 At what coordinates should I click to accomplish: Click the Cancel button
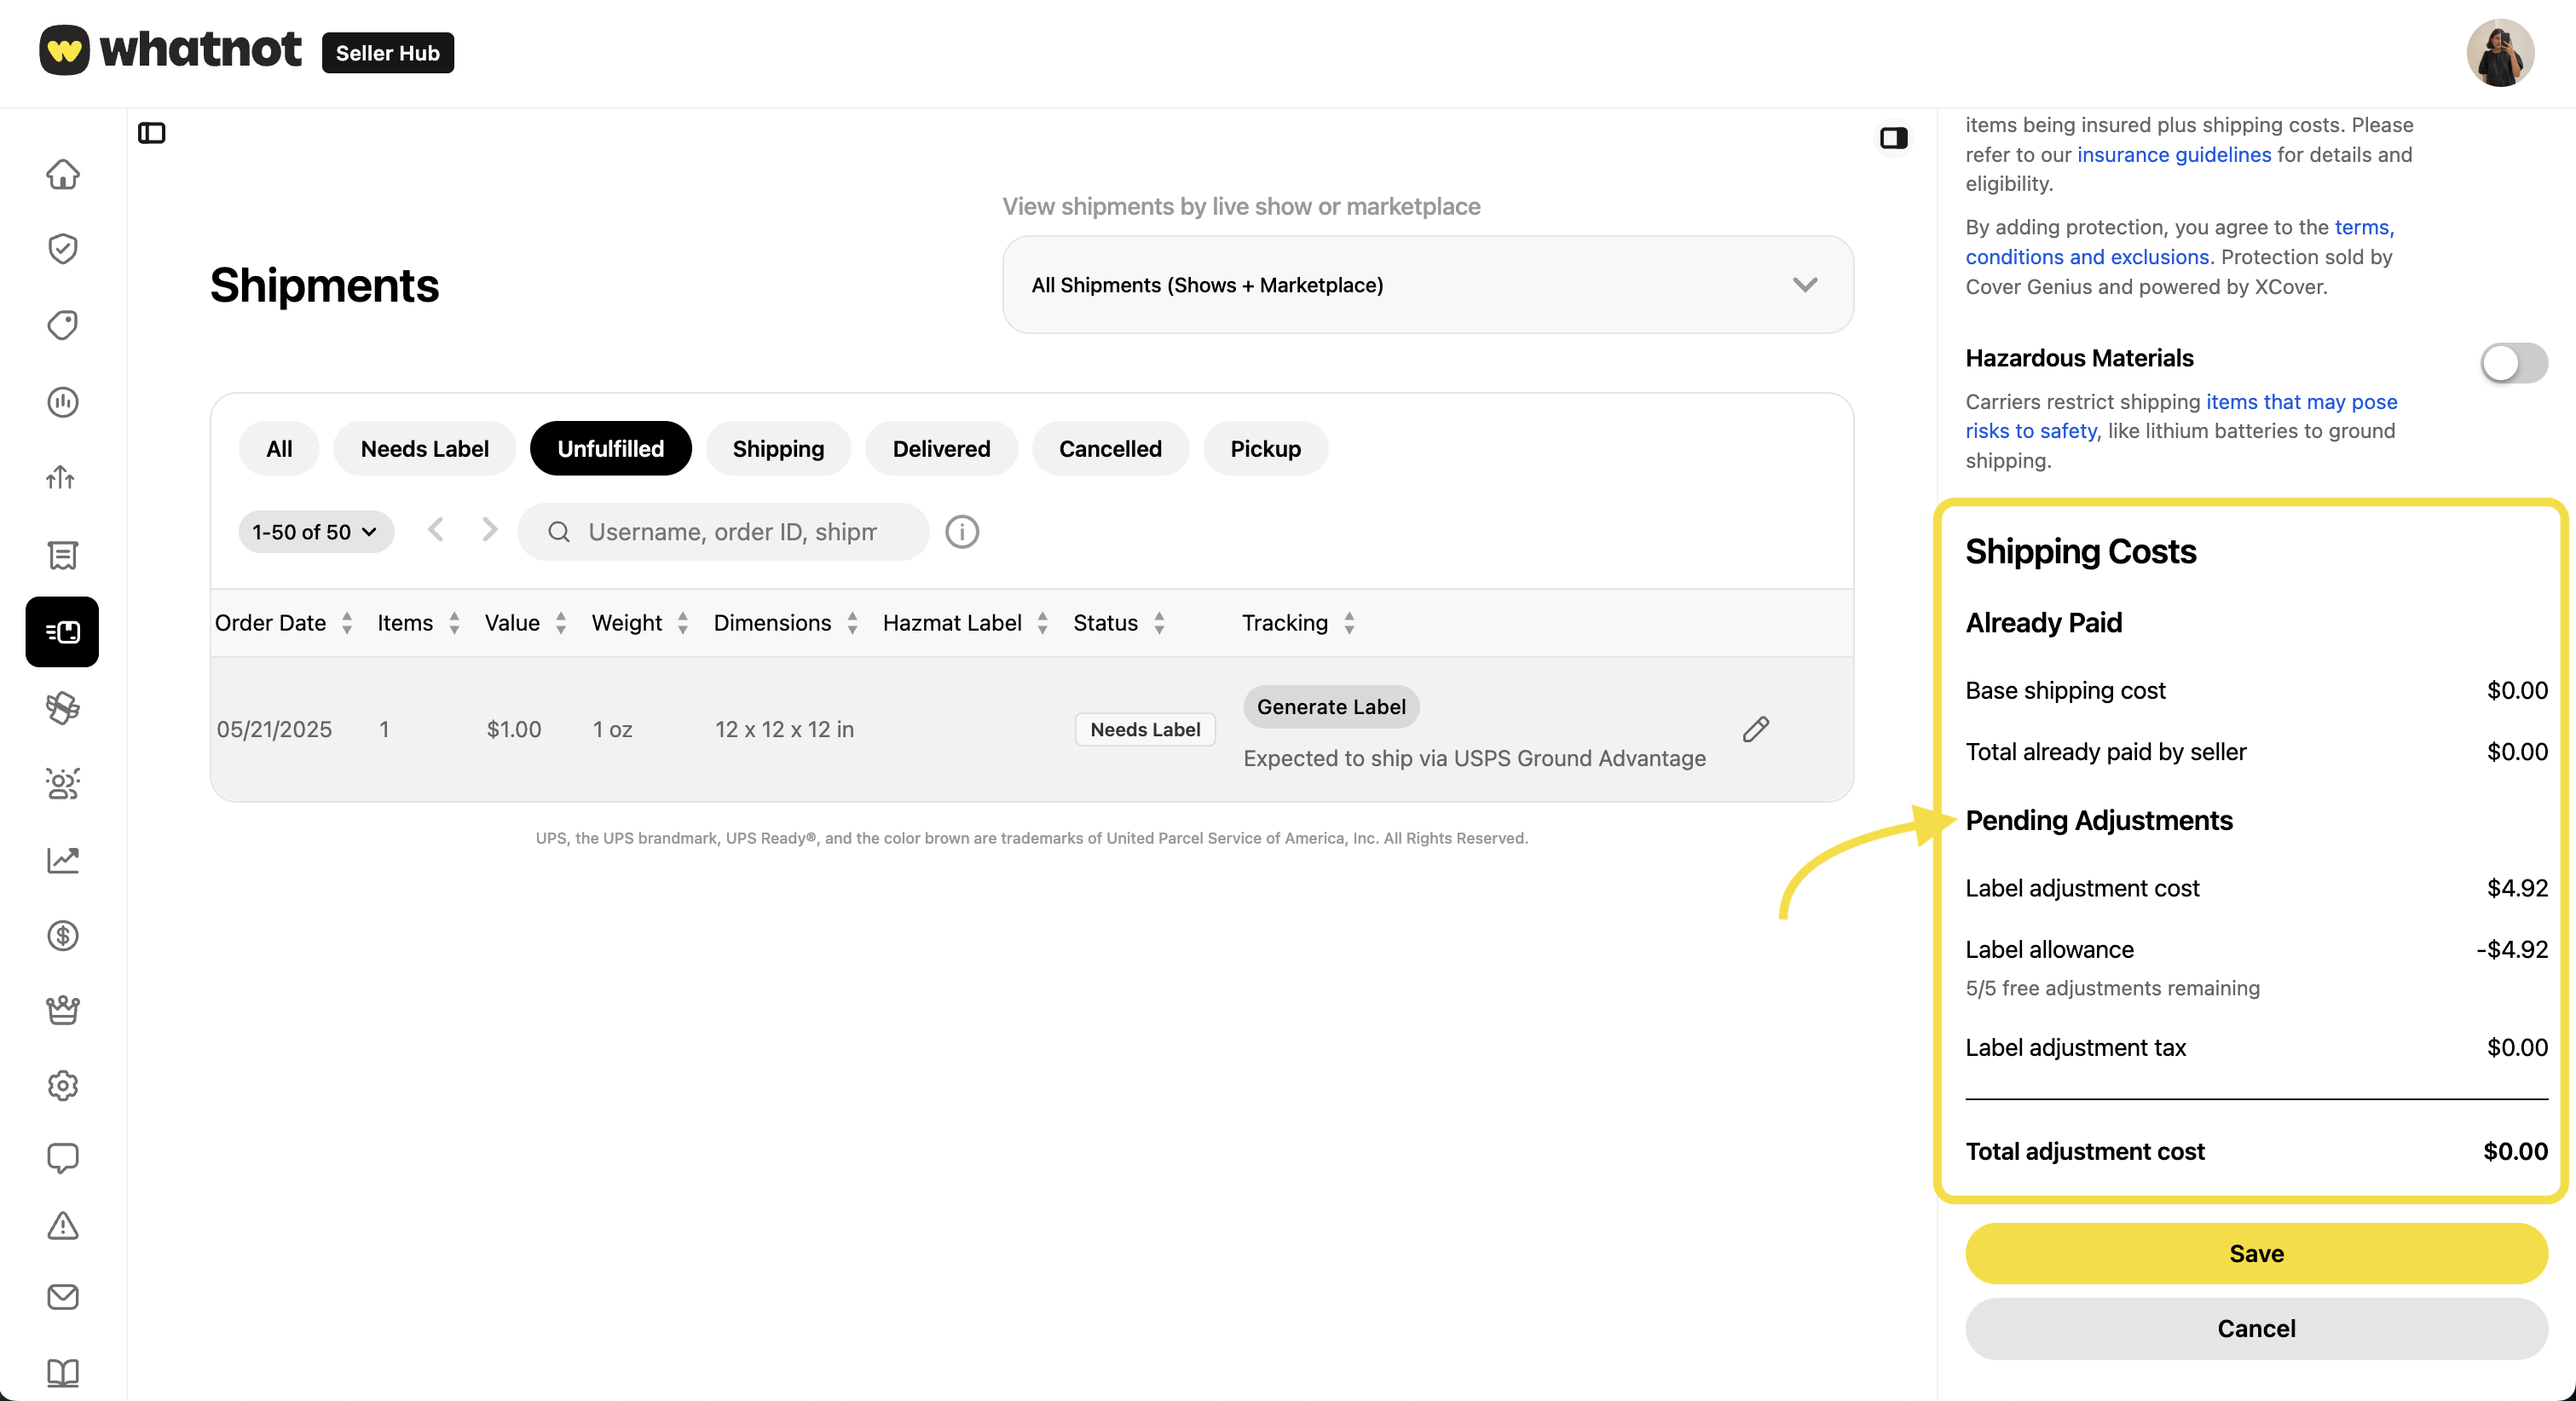pos(2256,1328)
